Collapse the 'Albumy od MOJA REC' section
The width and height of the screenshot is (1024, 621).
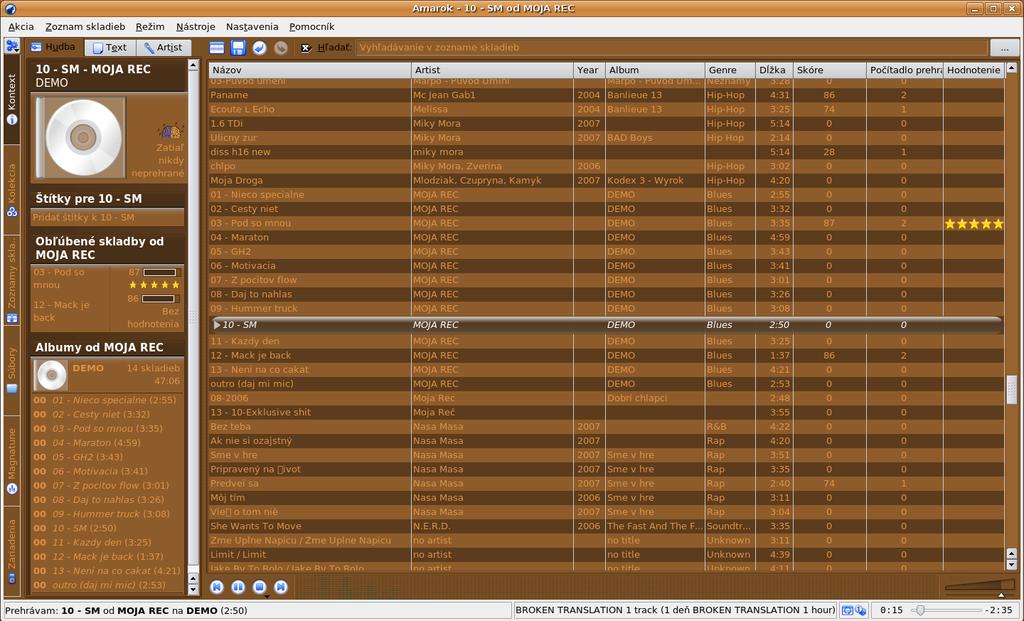(x=108, y=347)
